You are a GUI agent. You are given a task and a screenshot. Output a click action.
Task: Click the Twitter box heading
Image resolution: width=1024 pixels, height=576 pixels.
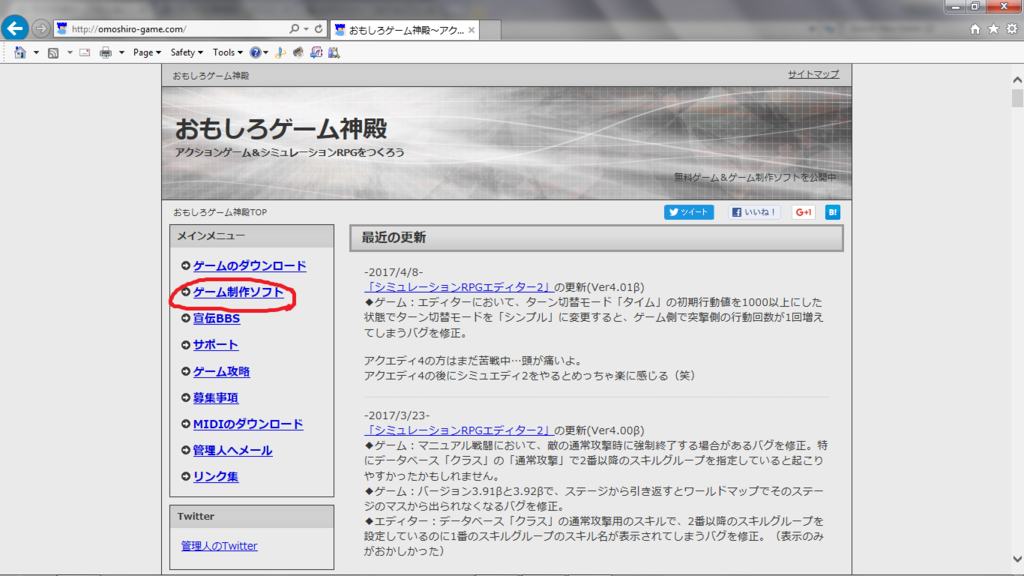196,517
